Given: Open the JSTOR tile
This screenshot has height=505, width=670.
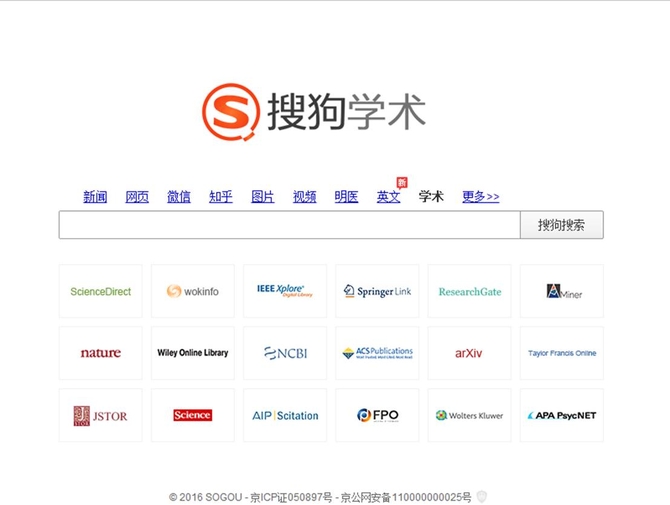Looking at the screenshot, I should pos(100,415).
